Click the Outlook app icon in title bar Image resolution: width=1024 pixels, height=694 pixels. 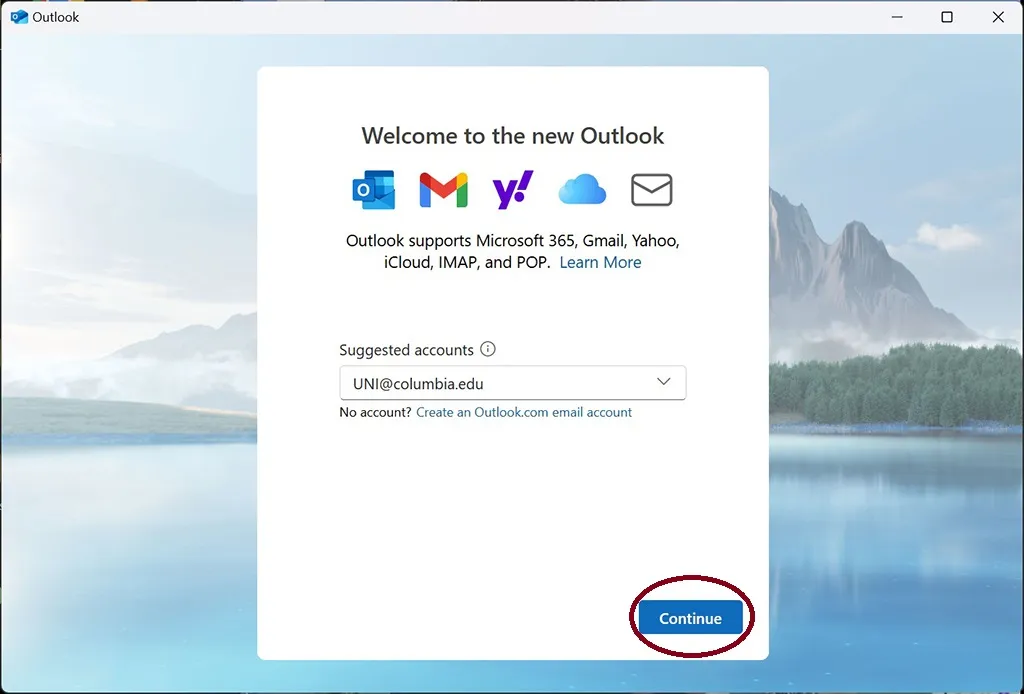click(x=19, y=17)
